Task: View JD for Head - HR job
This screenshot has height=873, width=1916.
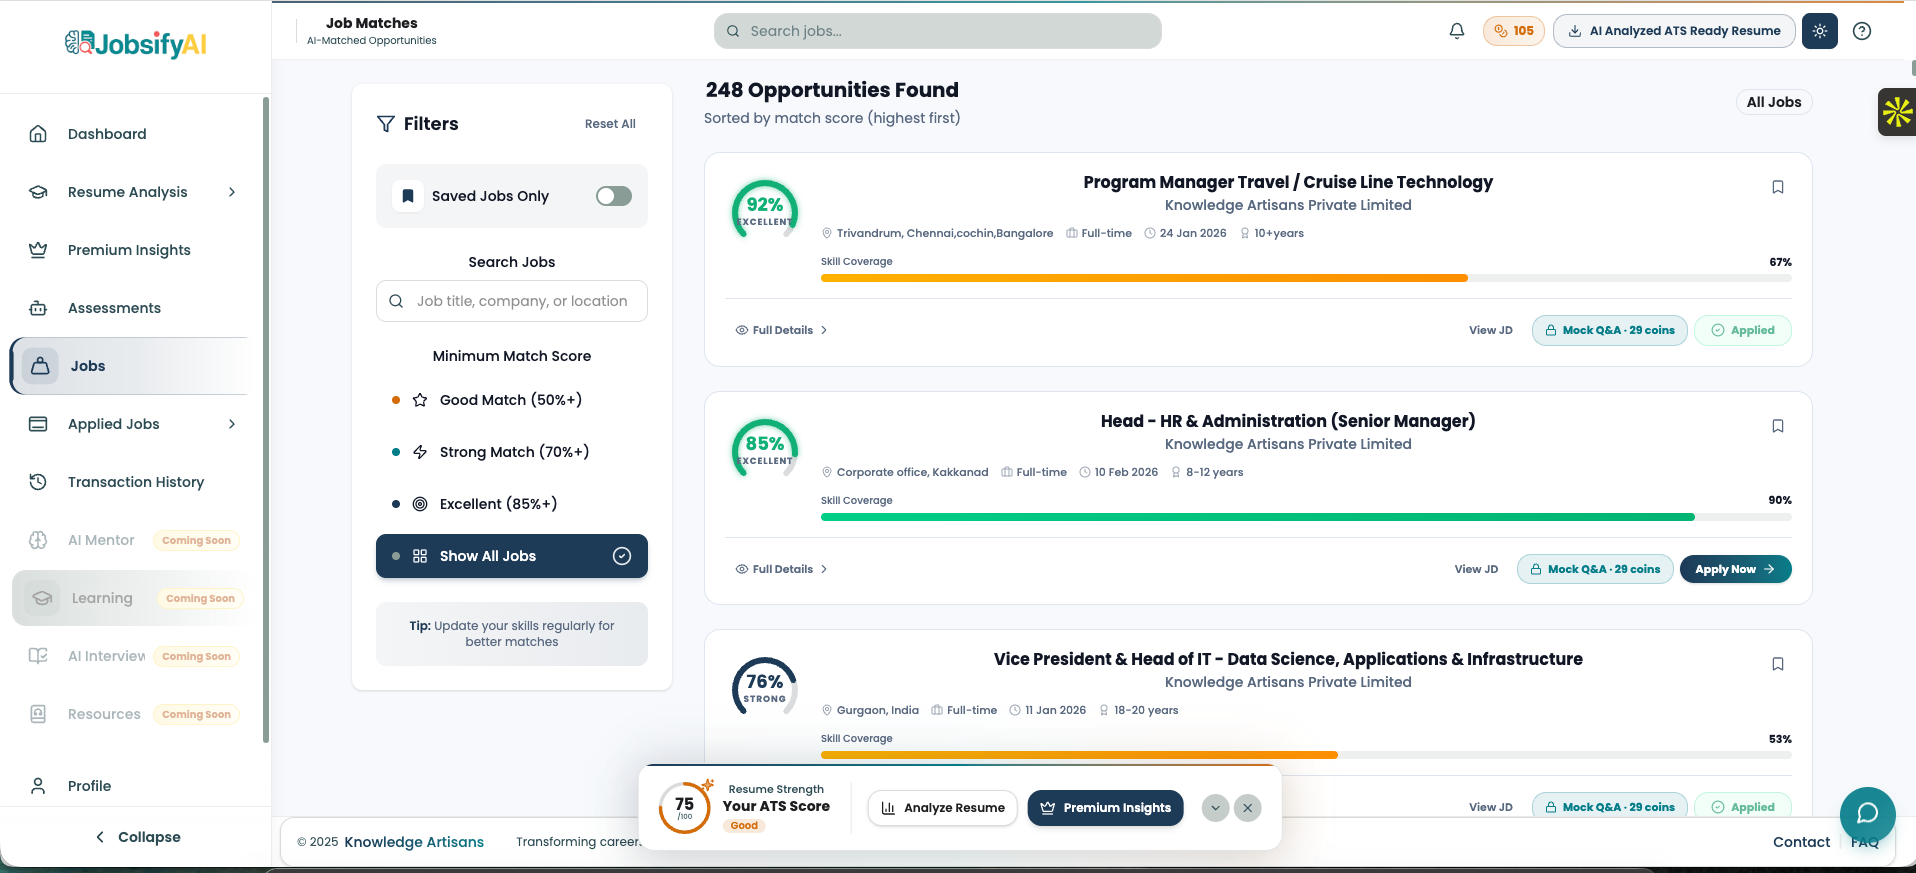Action: [1476, 569]
